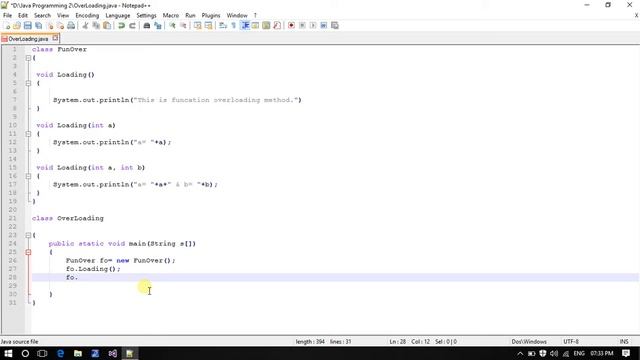Open File Explorer from the taskbar
This screenshot has width=640, height=360.
point(78,353)
